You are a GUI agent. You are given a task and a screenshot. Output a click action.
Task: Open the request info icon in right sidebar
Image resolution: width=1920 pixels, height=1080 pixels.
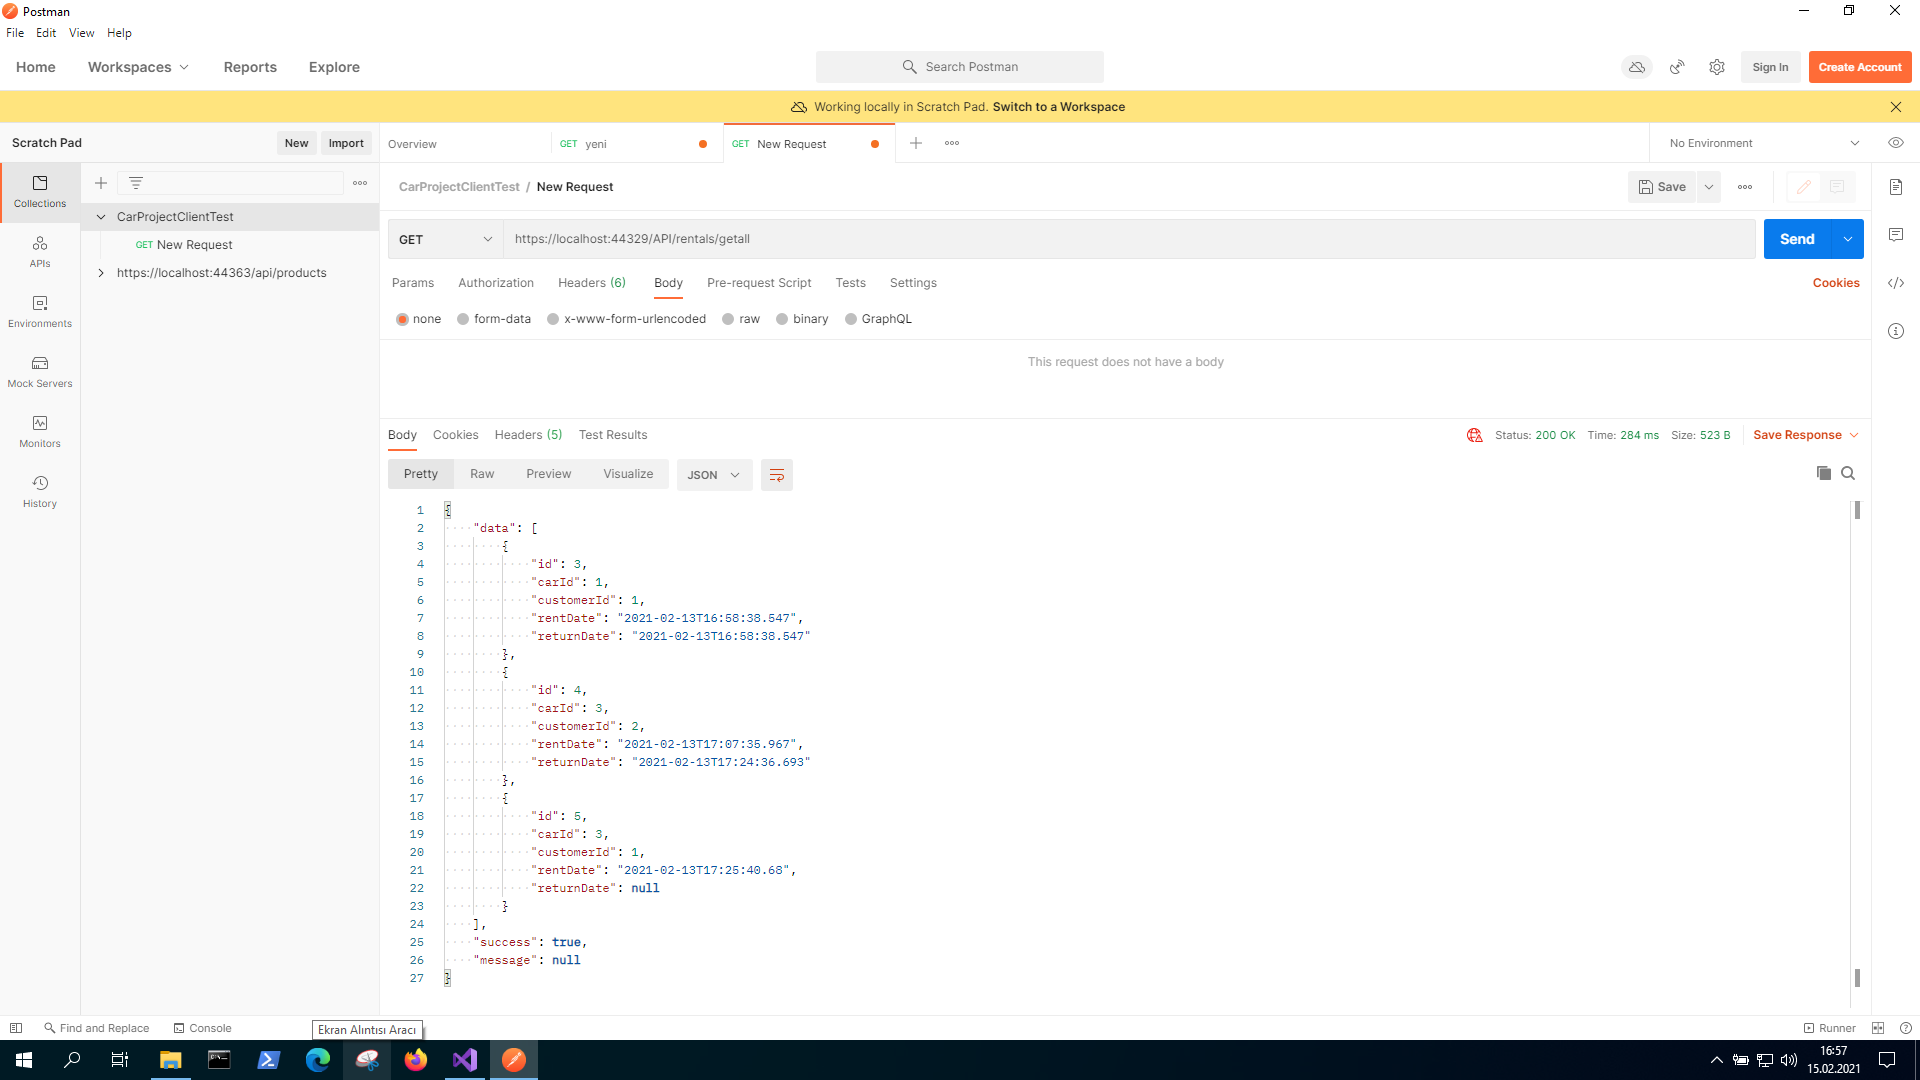1896,331
